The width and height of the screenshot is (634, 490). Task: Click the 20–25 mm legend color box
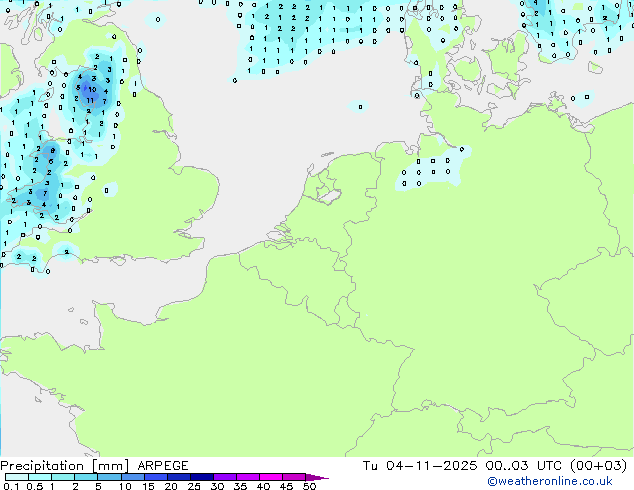tap(178, 477)
